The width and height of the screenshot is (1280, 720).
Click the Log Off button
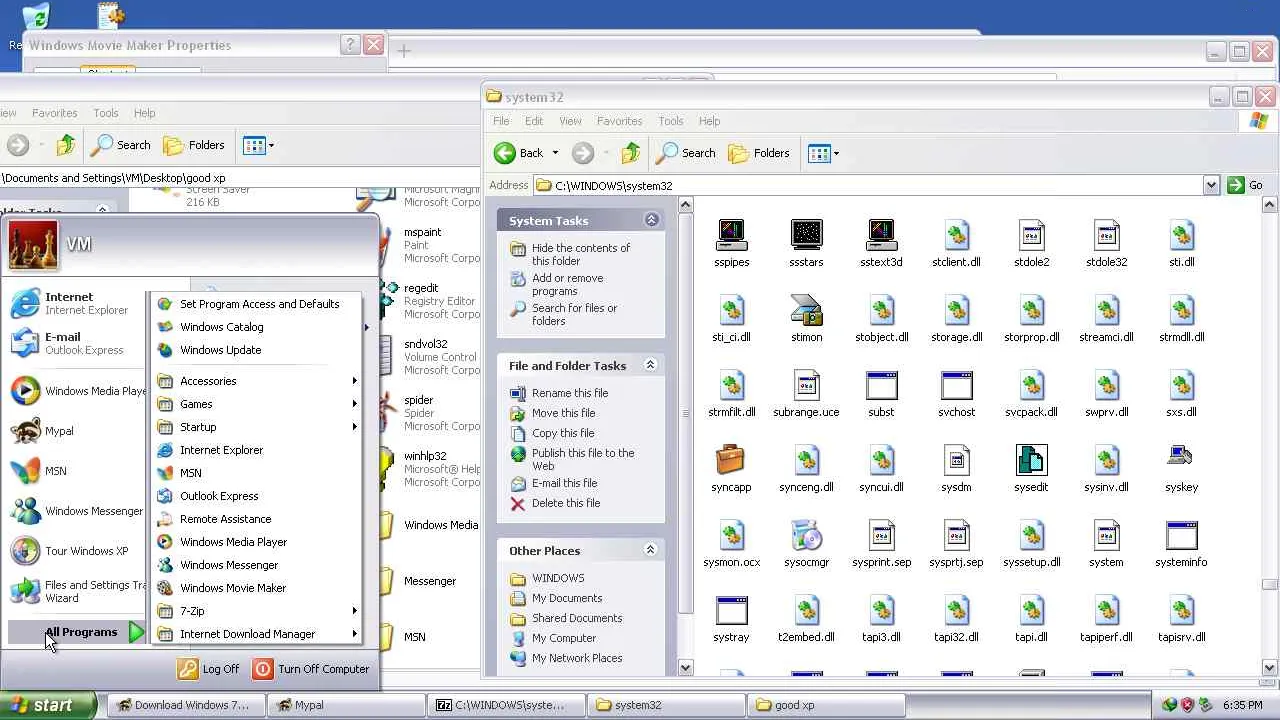(x=208, y=669)
